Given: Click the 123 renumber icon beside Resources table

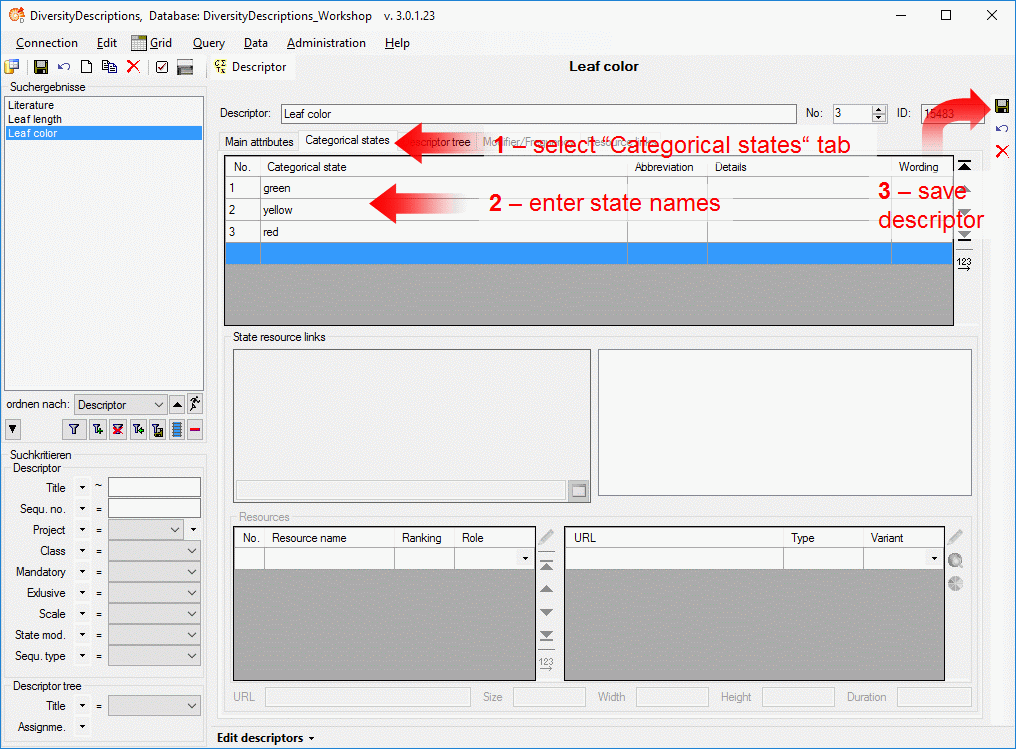Looking at the screenshot, I should [x=546, y=663].
